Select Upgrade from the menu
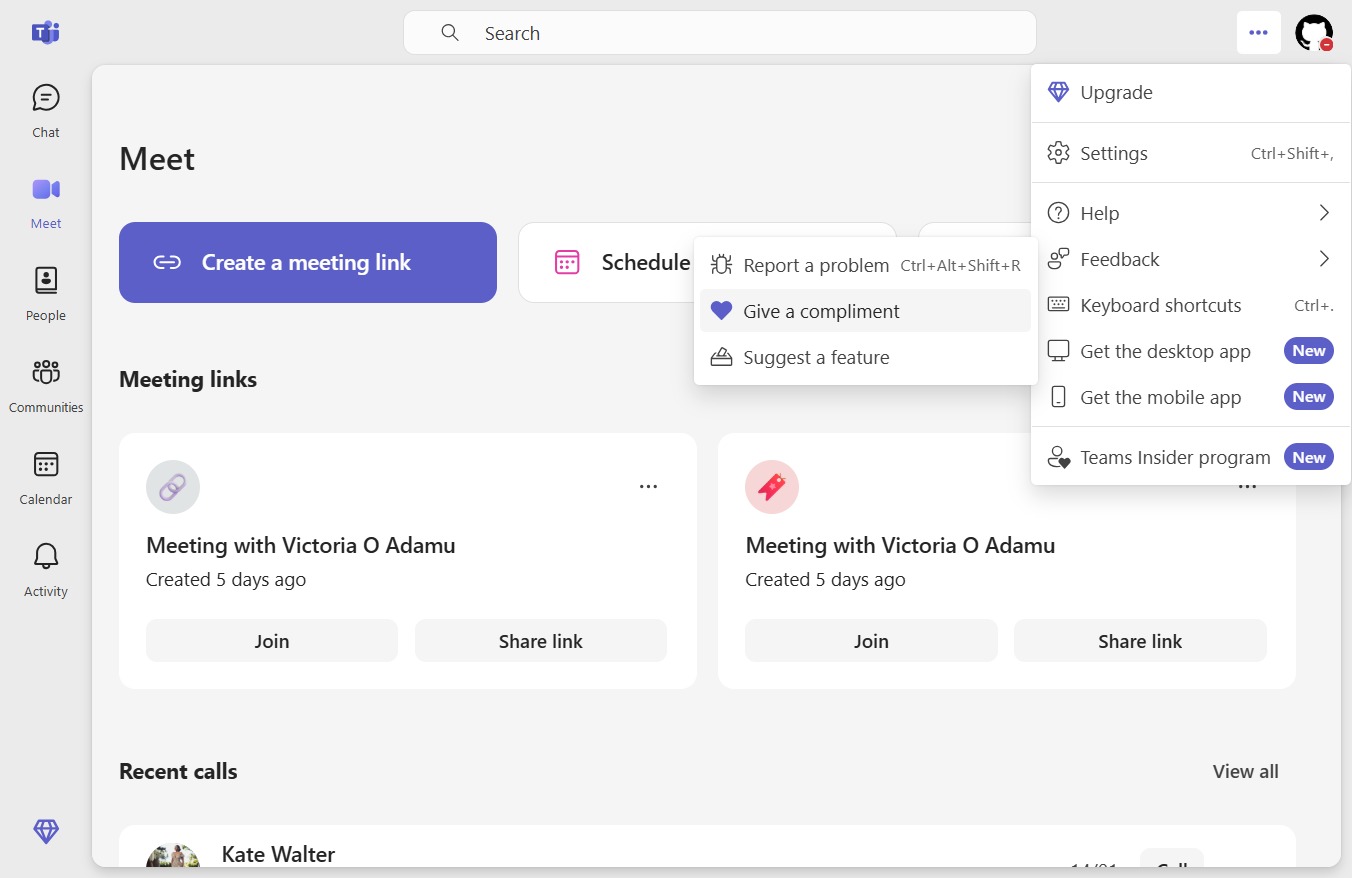 [1190, 92]
